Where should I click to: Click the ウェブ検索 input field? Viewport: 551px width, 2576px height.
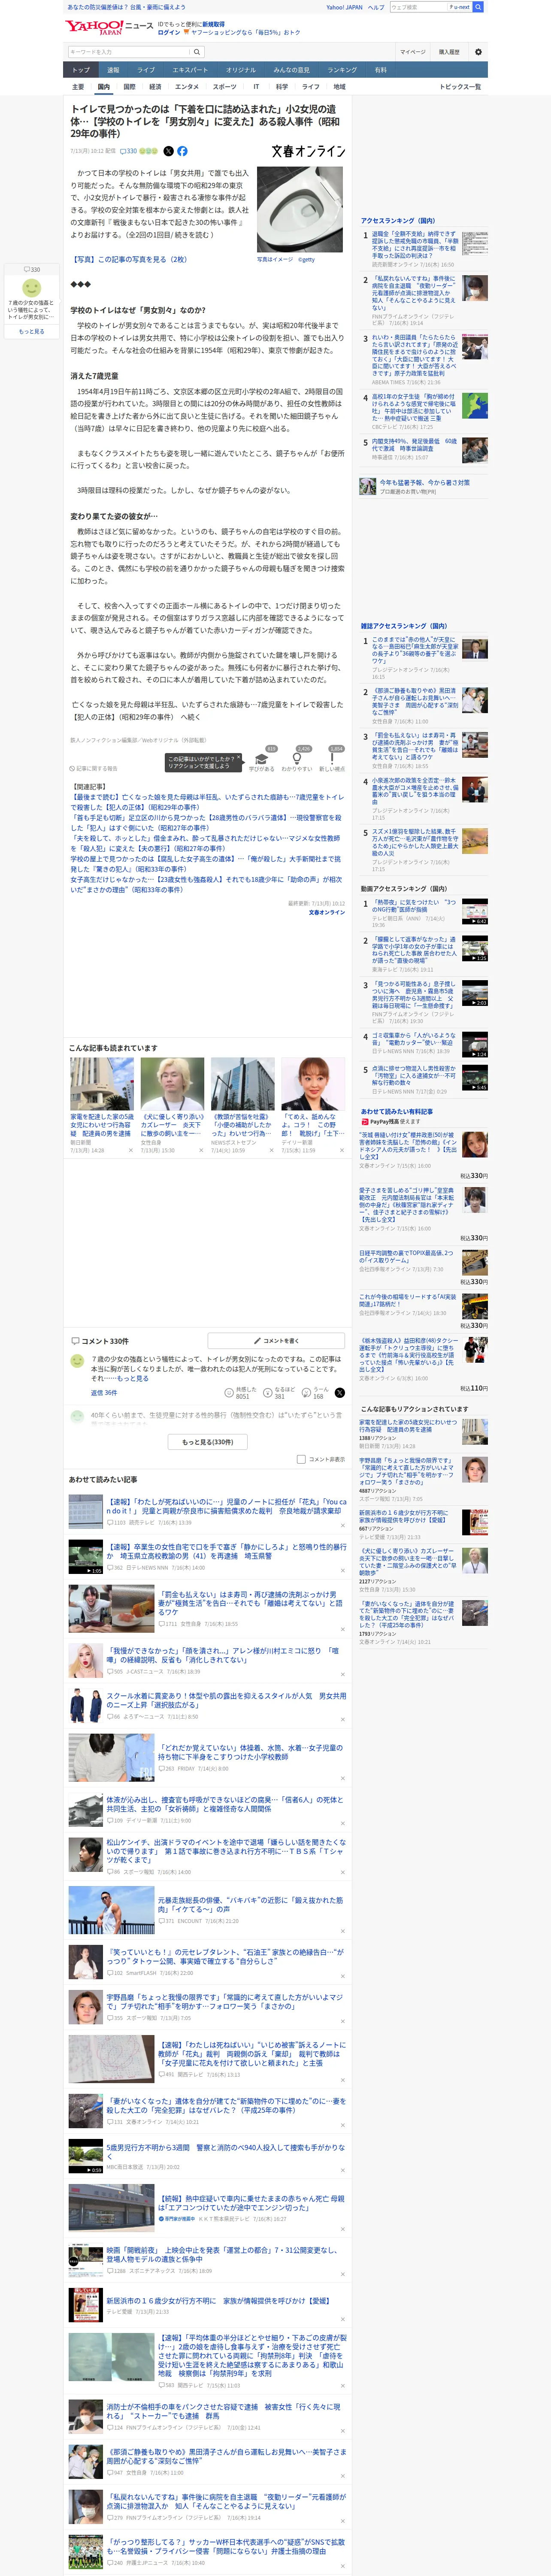(x=418, y=7)
